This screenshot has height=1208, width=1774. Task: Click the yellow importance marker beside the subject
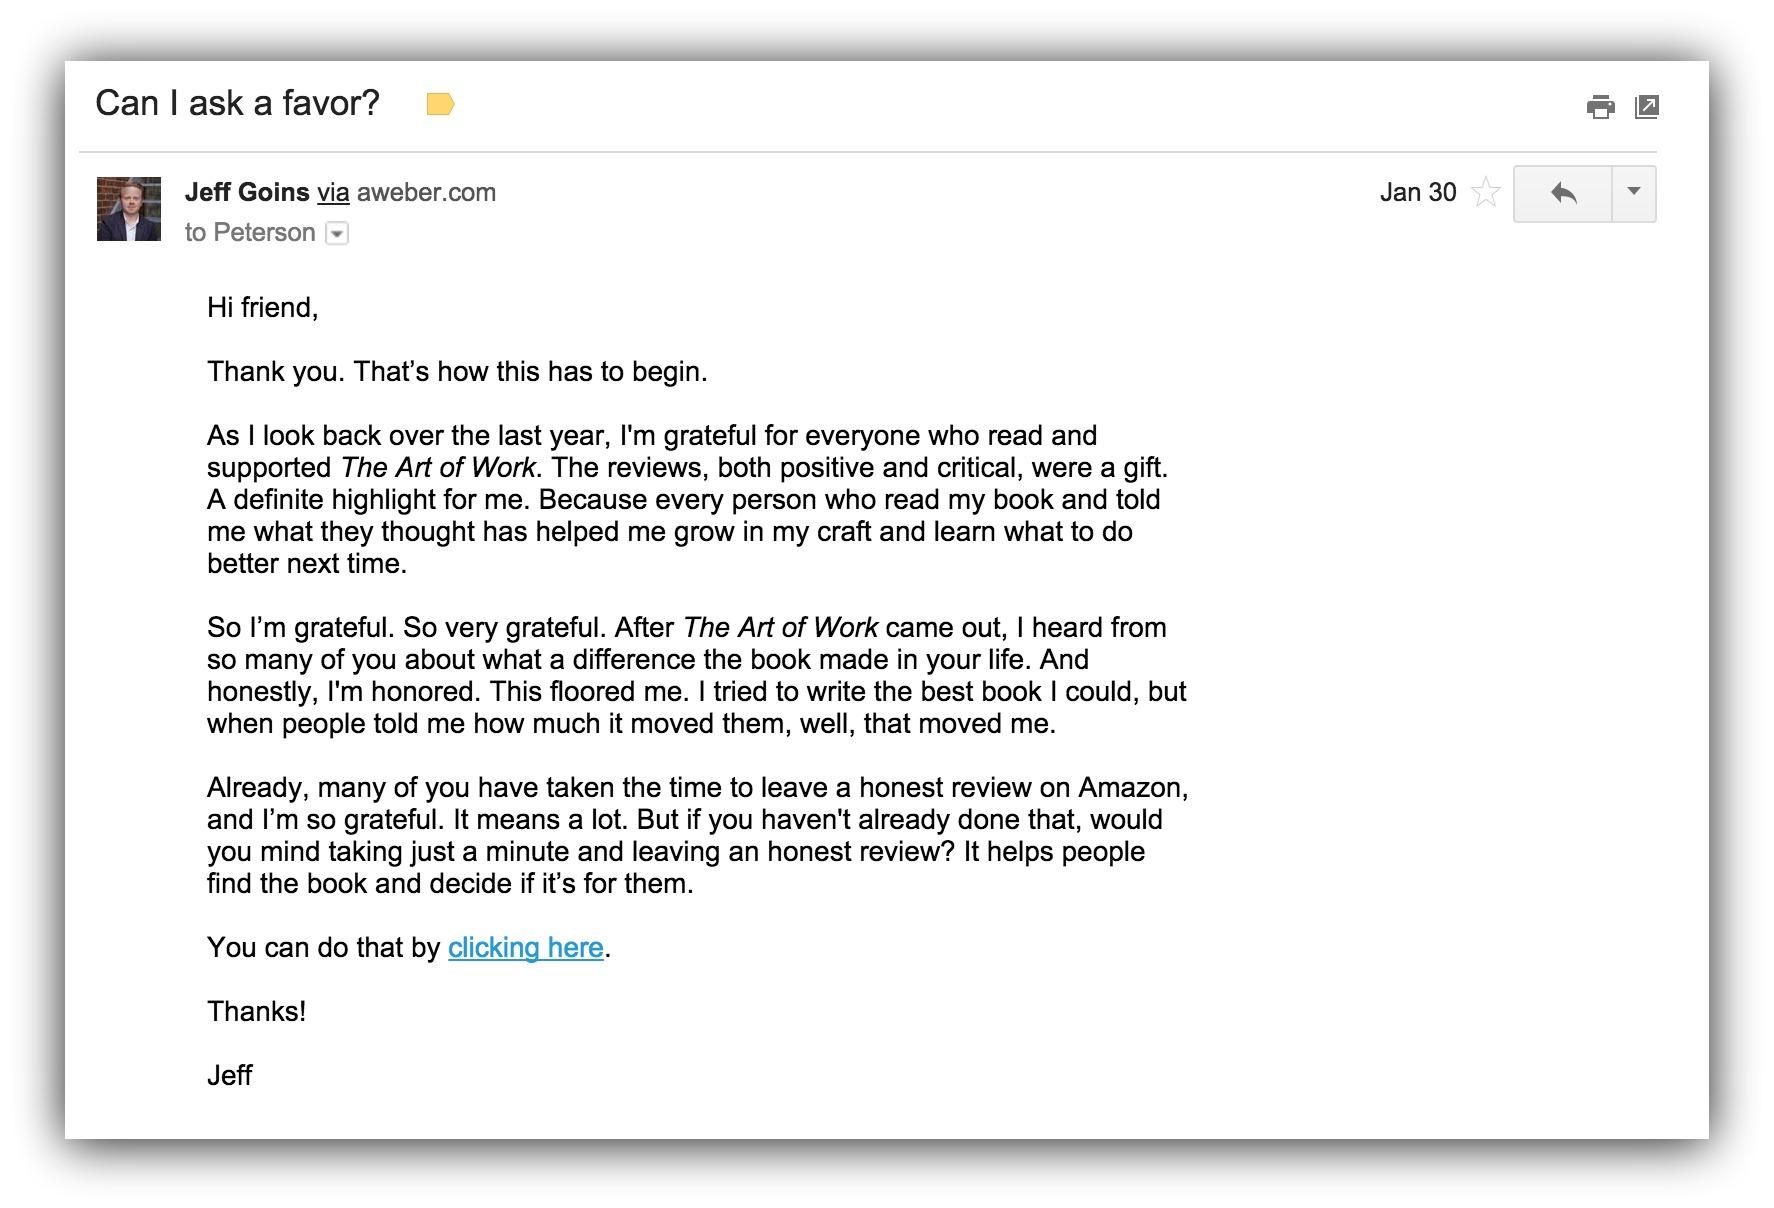(440, 104)
